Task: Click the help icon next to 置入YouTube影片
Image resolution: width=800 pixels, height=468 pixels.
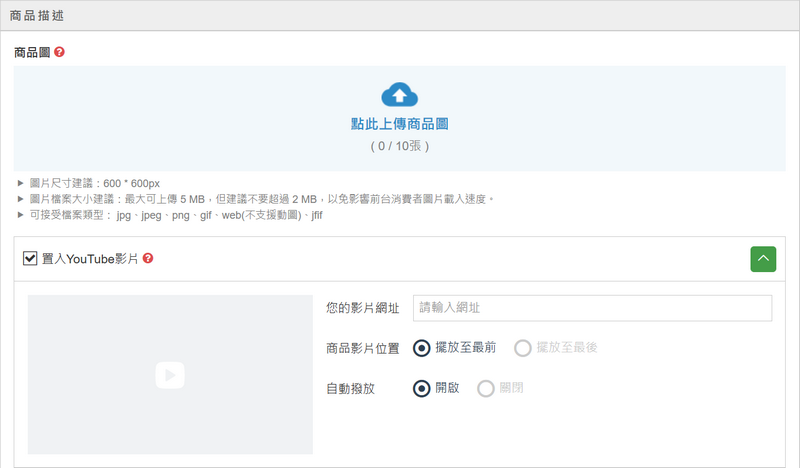Action: [148, 259]
